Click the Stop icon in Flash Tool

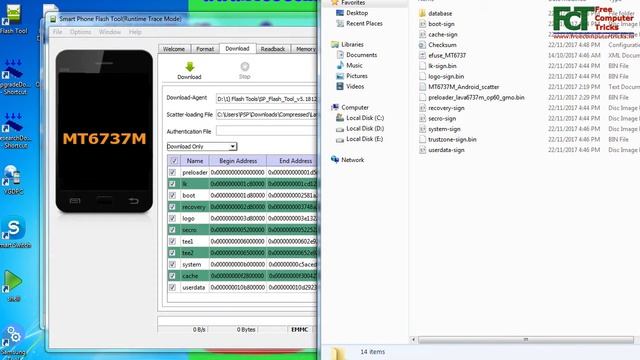tap(244, 67)
